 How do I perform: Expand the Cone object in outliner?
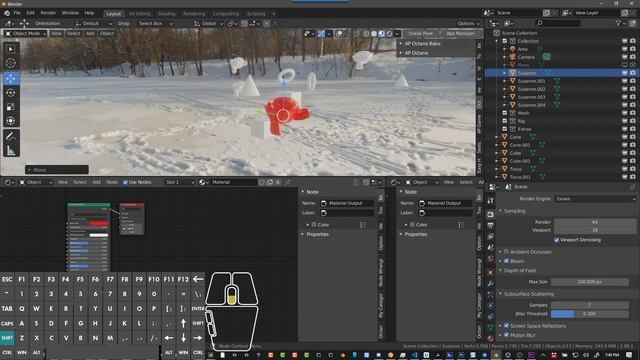click(x=497, y=137)
